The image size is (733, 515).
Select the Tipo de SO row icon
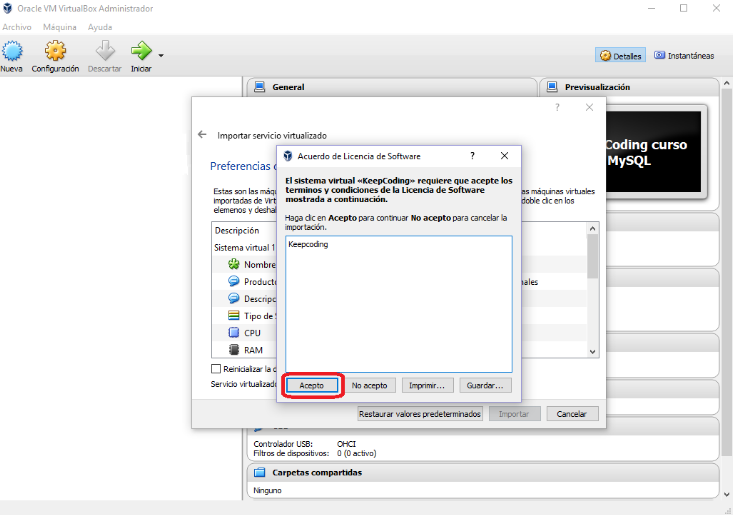pos(234,315)
